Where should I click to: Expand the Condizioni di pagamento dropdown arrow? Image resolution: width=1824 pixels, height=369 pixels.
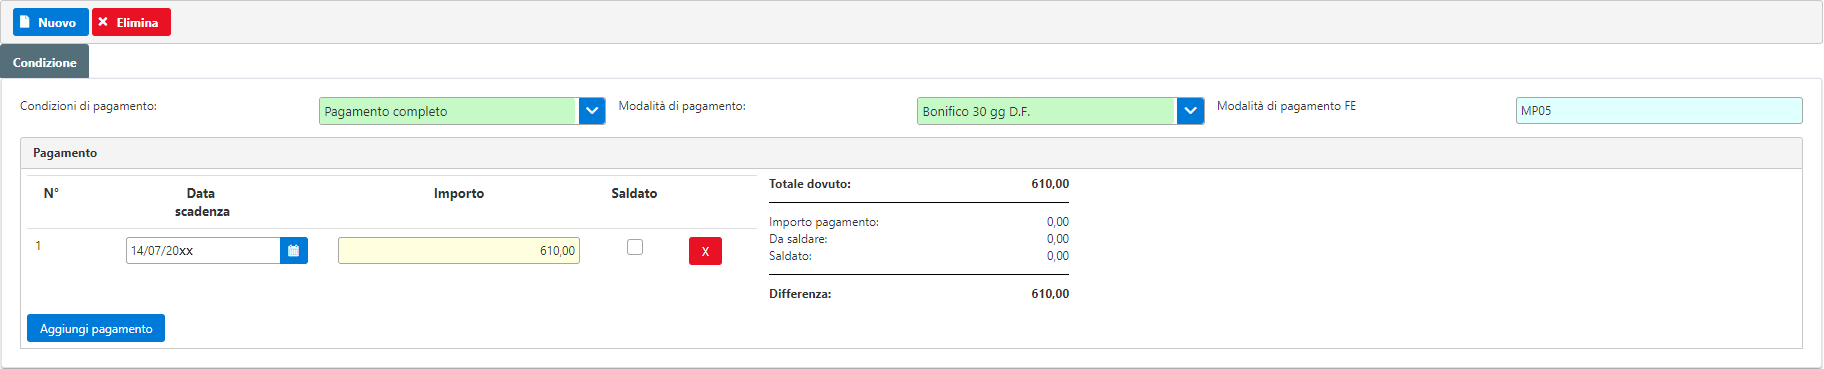point(592,111)
